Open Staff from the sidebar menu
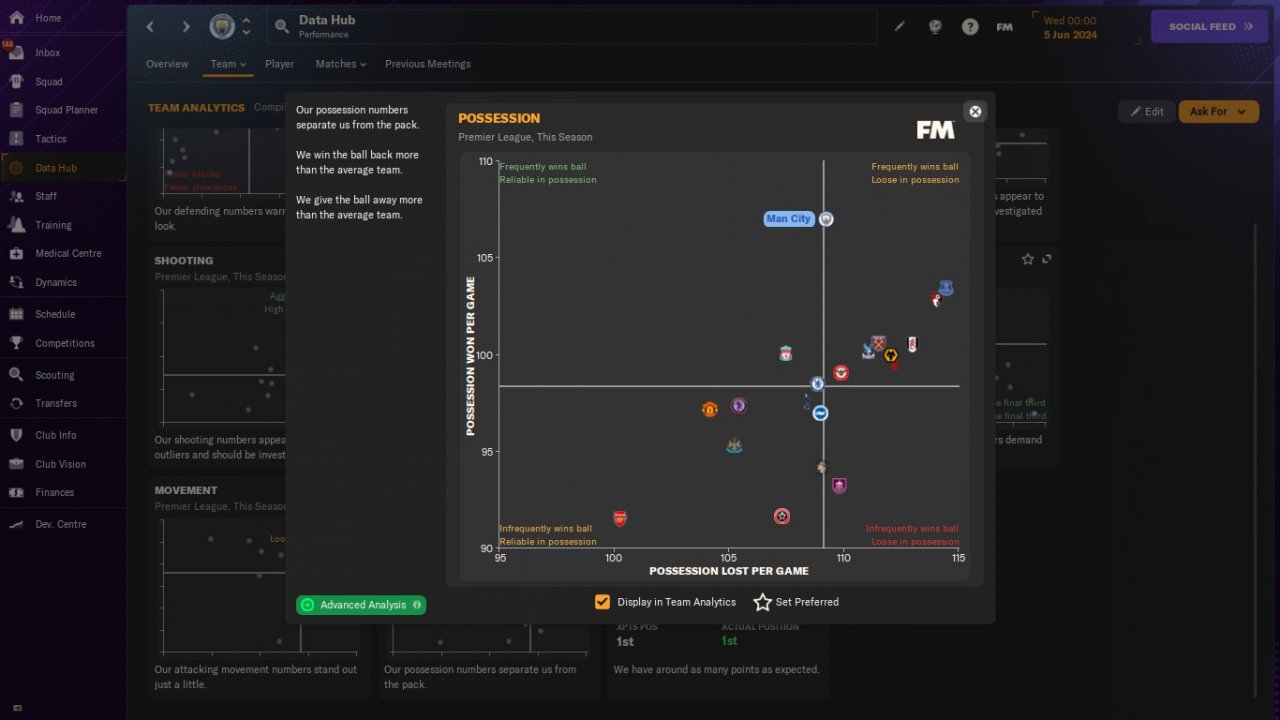Viewport: 1280px width, 720px height. [46, 196]
